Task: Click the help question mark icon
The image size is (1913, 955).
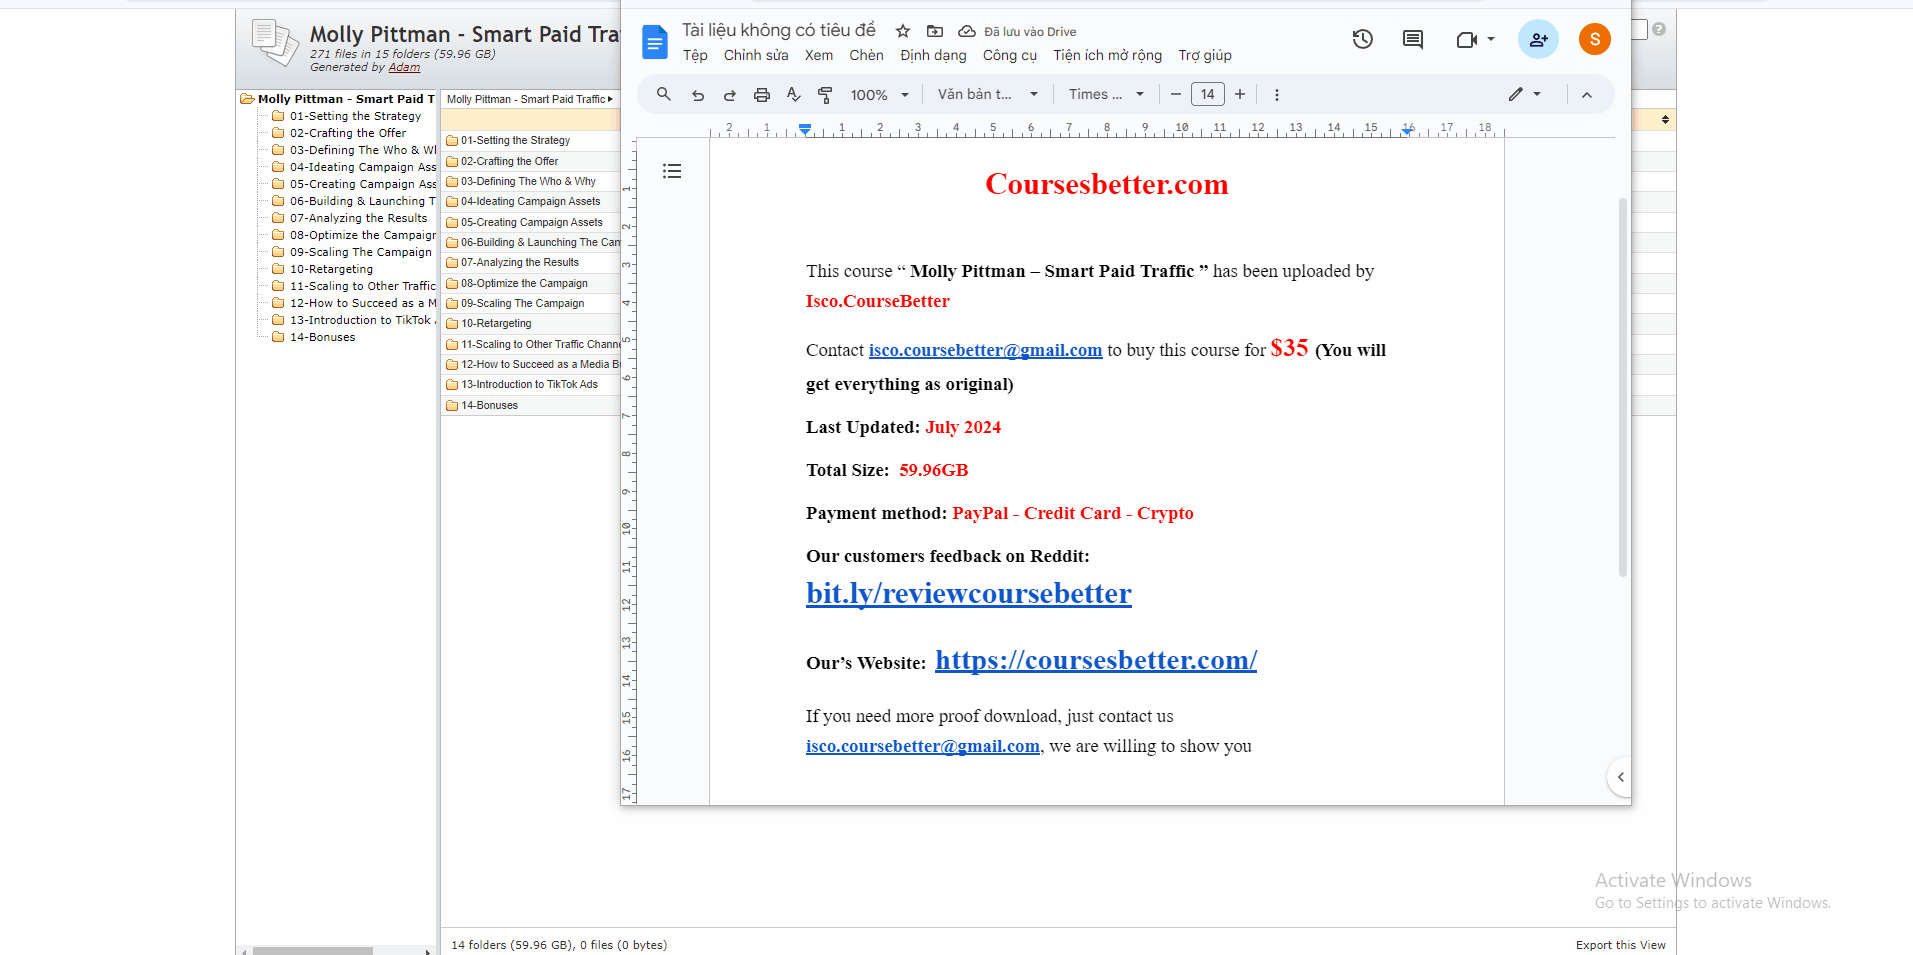Action: (x=1659, y=29)
